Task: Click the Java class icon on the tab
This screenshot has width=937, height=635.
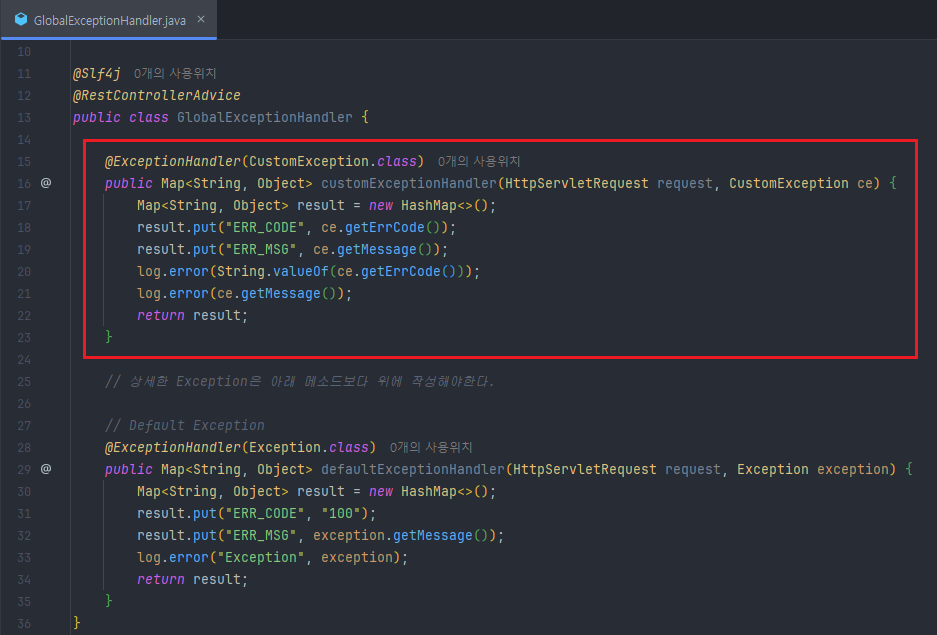Action: click(x=21, y=20)
